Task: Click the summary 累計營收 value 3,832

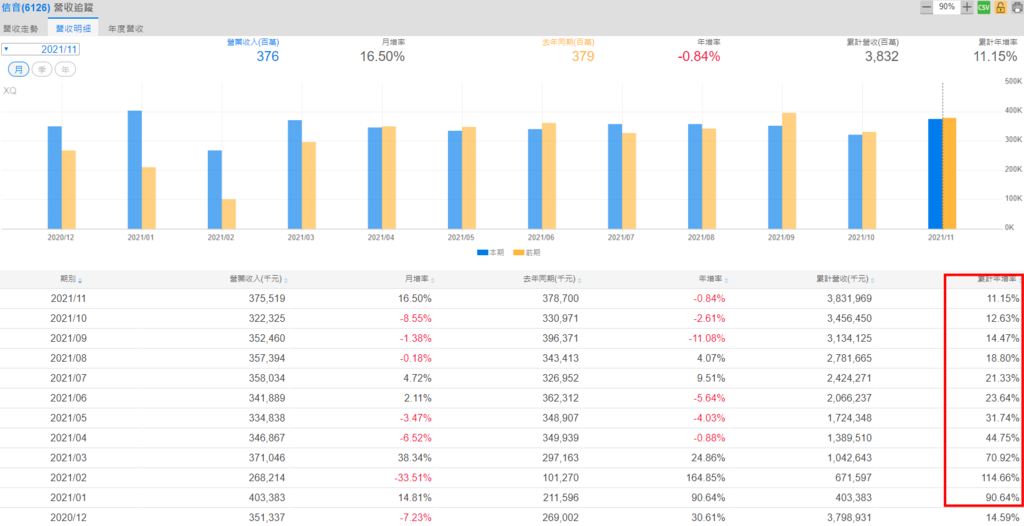Action: (x=882, y=56)
